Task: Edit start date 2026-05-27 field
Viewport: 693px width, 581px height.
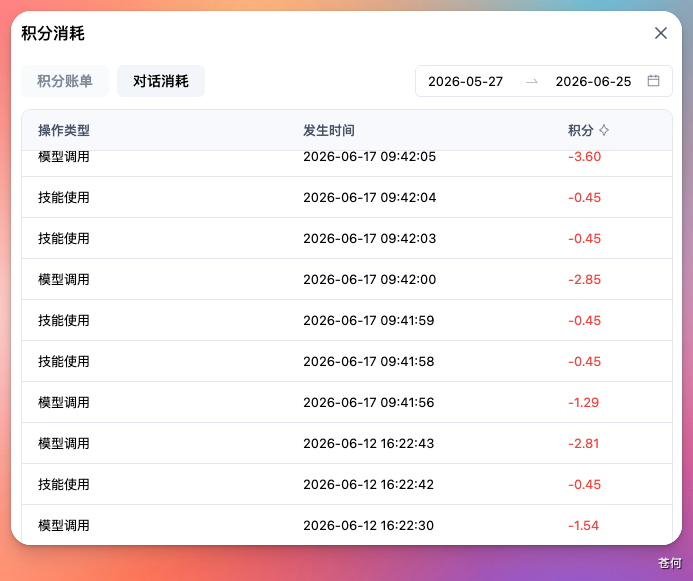Action: tap(465, 81)
